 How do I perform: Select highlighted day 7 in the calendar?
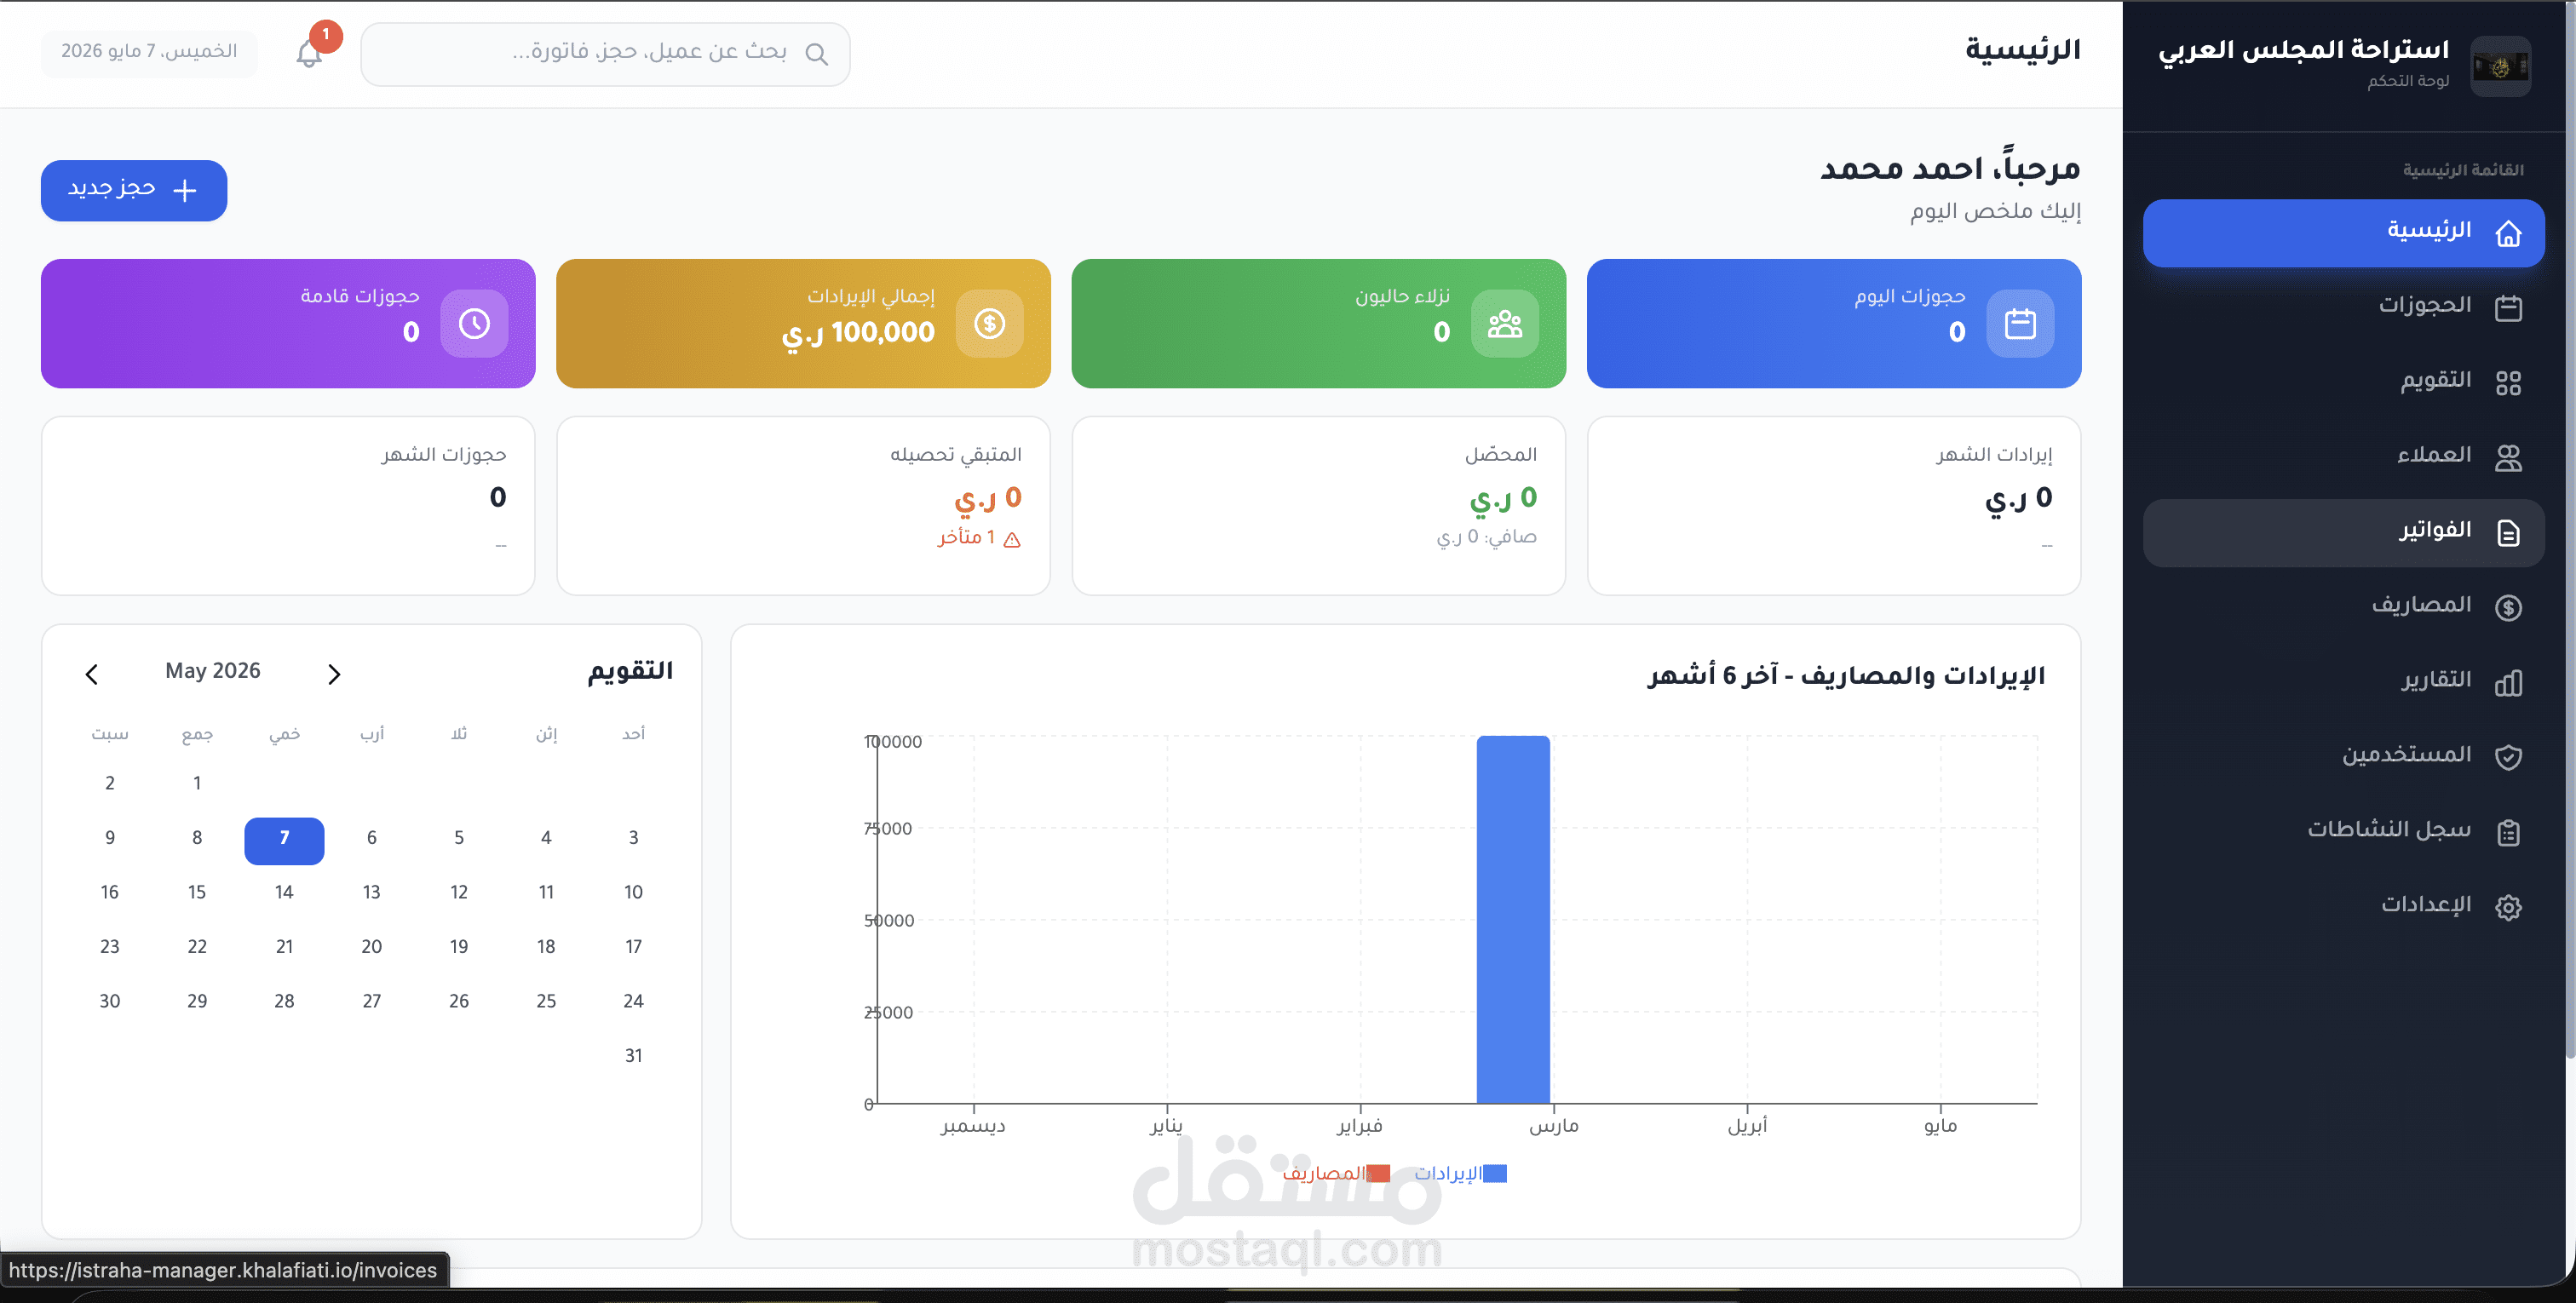coord(284,840)
